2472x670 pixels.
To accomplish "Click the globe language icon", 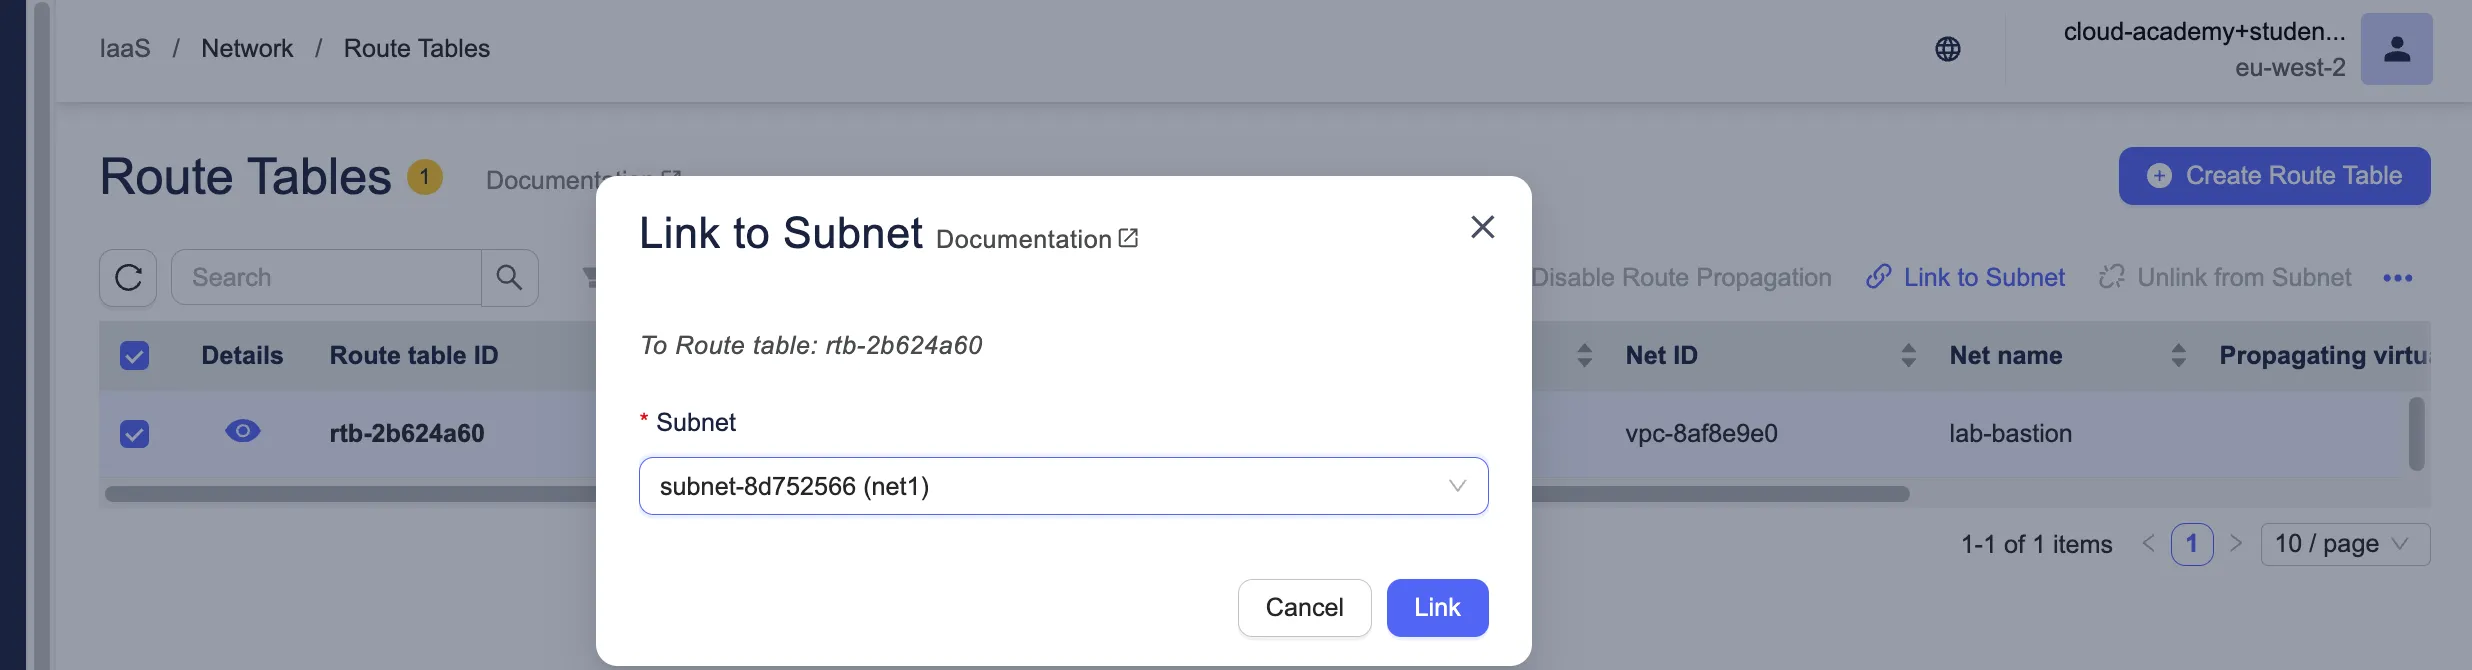I will click(x=1947, y=49).
